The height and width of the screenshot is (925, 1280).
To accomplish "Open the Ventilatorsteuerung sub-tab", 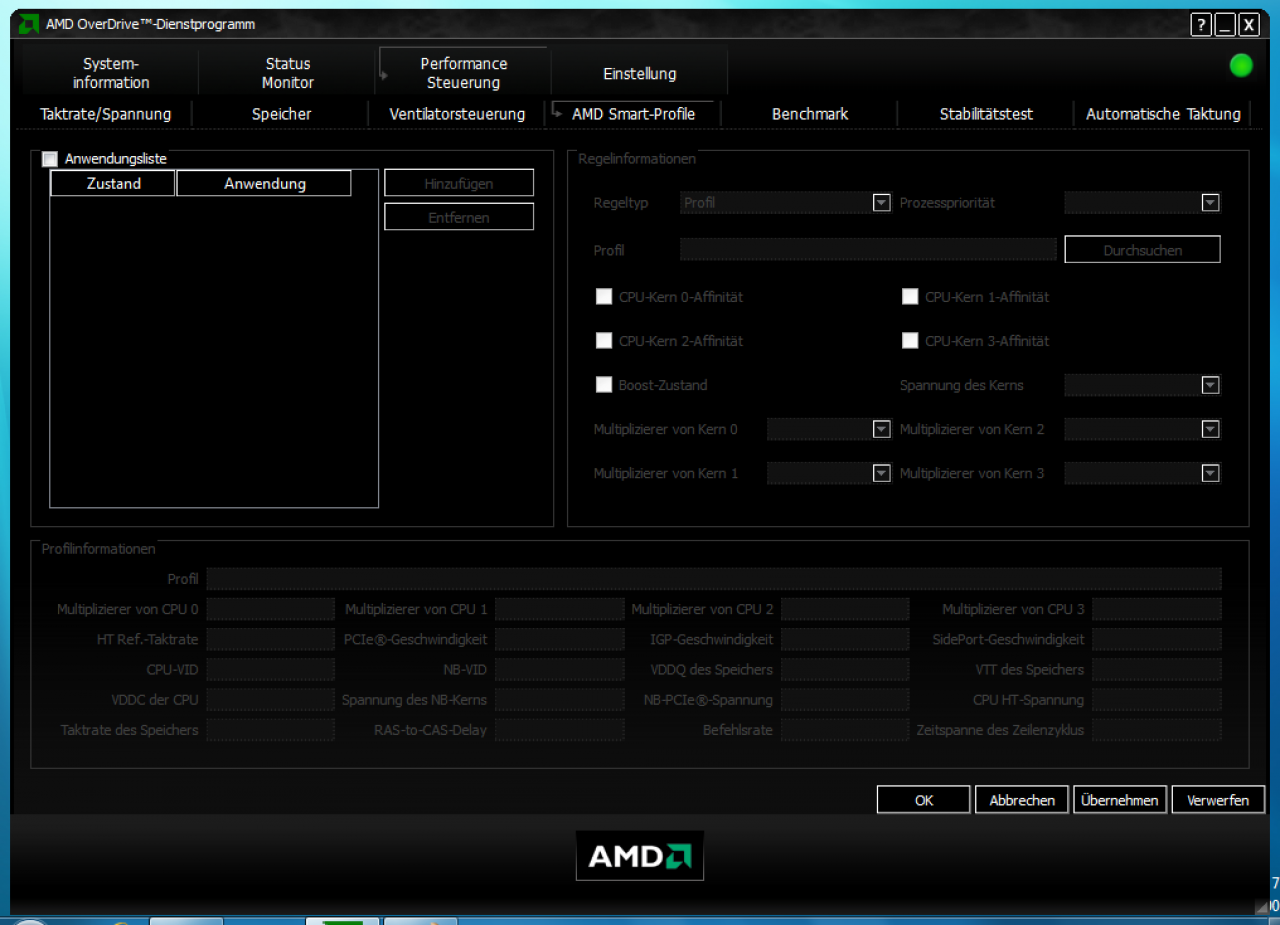I will click(457, 114).
